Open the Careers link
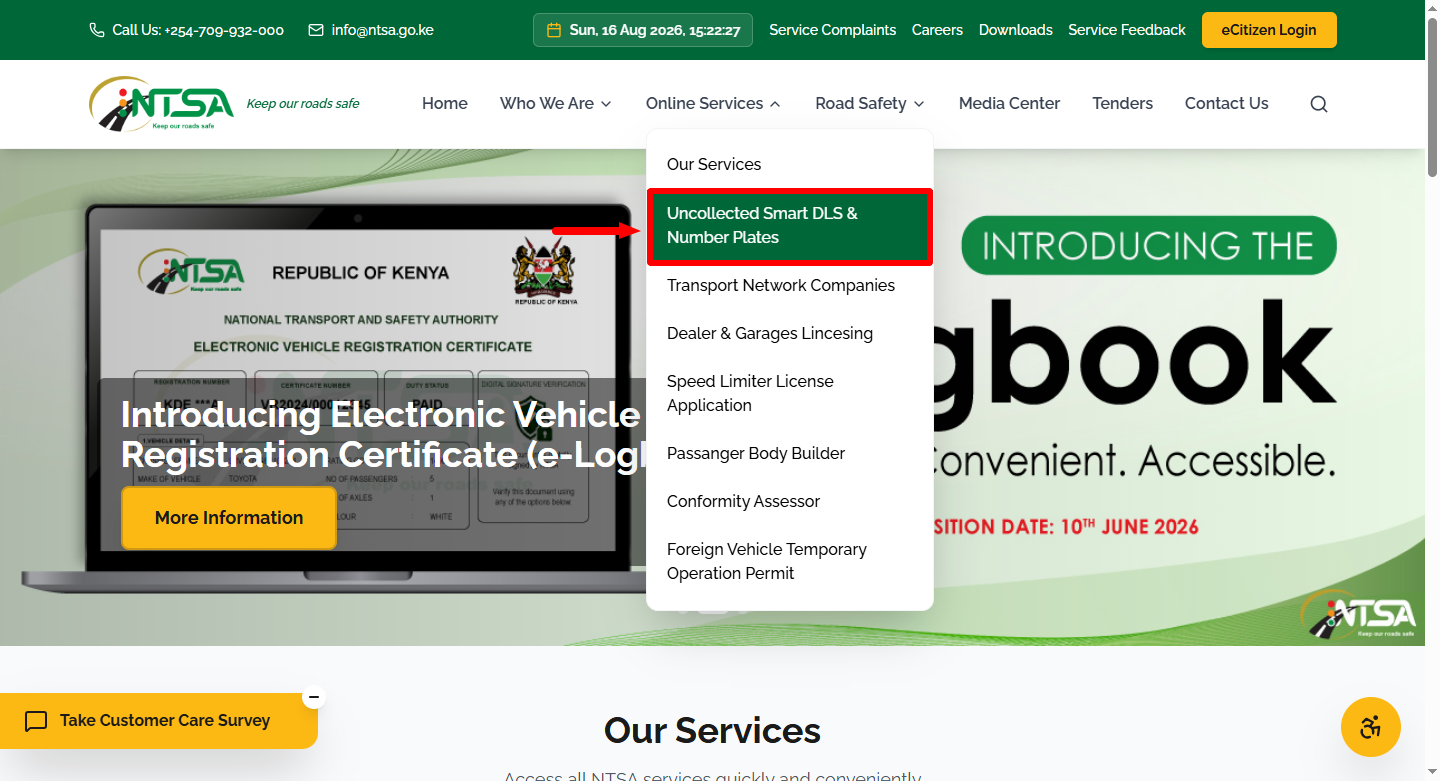 (x=937, y=30)
